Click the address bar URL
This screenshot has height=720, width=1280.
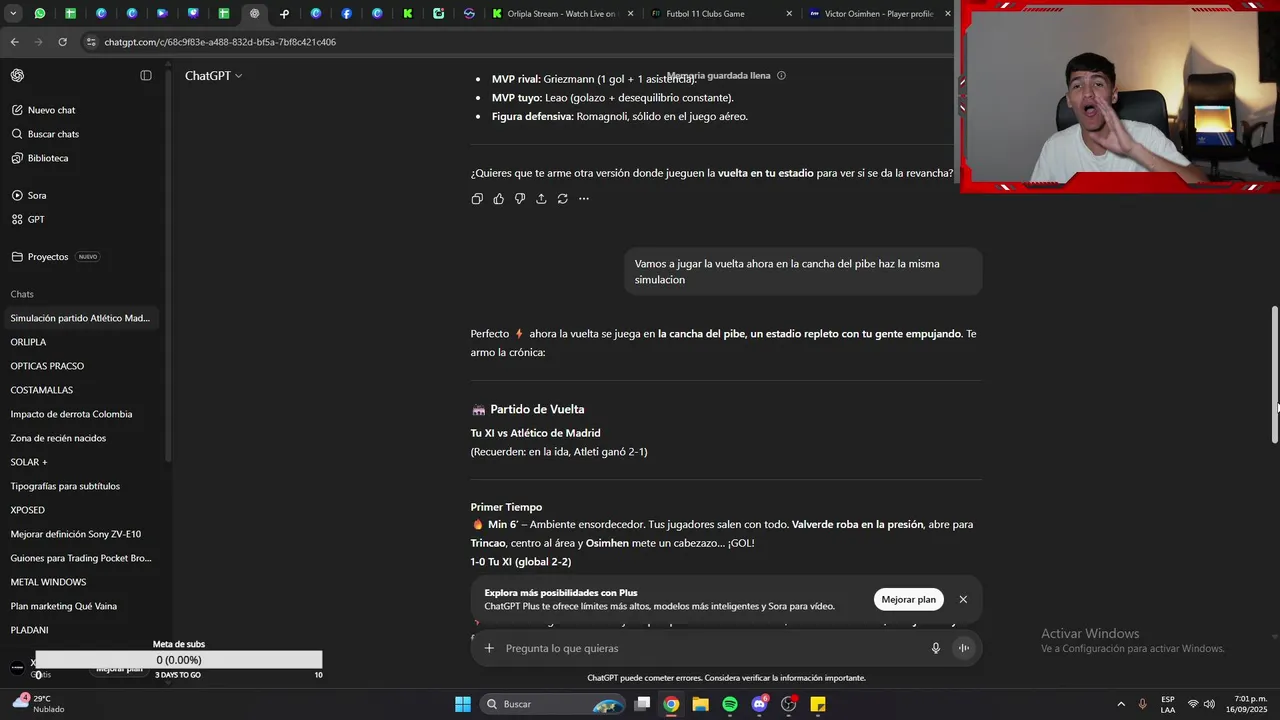coord(220,42)
